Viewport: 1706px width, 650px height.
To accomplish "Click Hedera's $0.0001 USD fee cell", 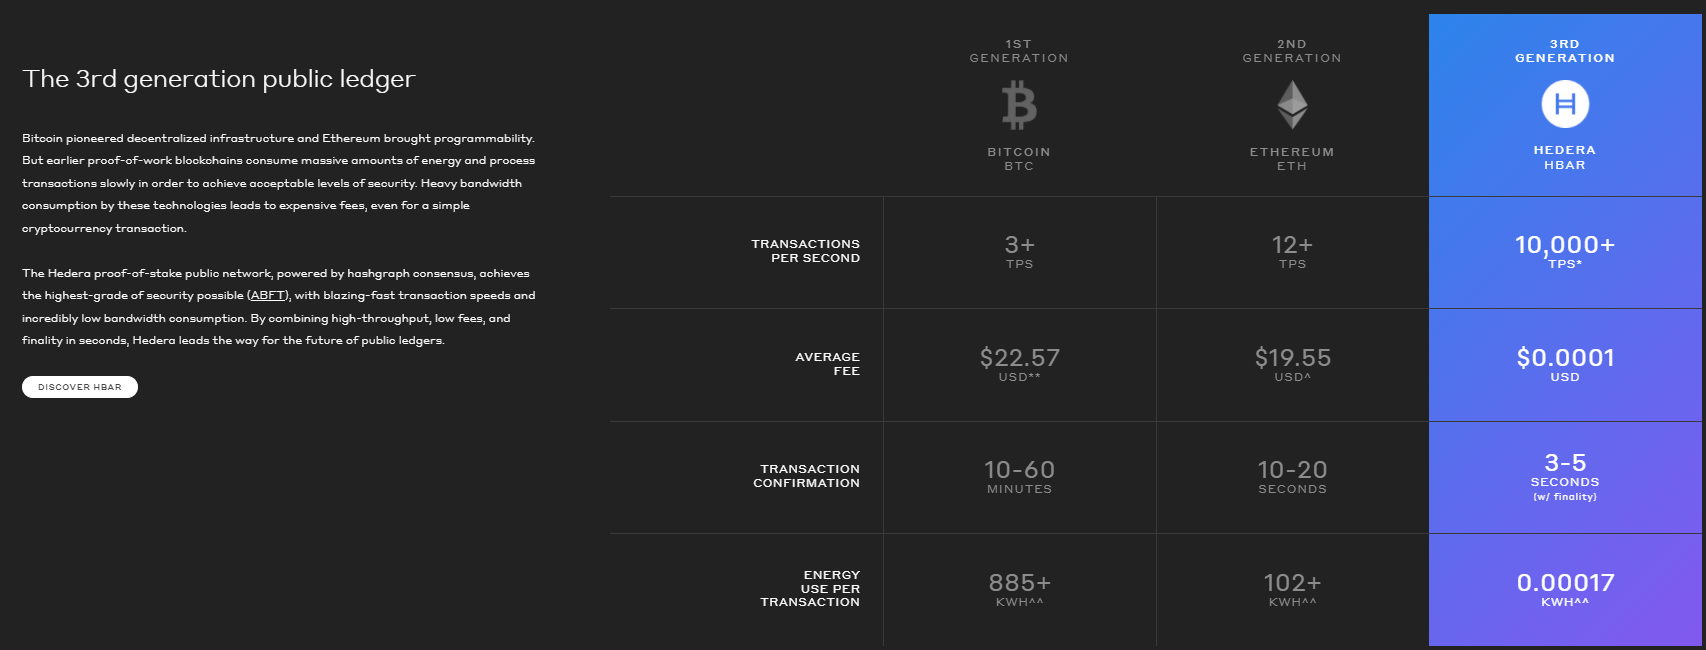I will coord(1565,364).
